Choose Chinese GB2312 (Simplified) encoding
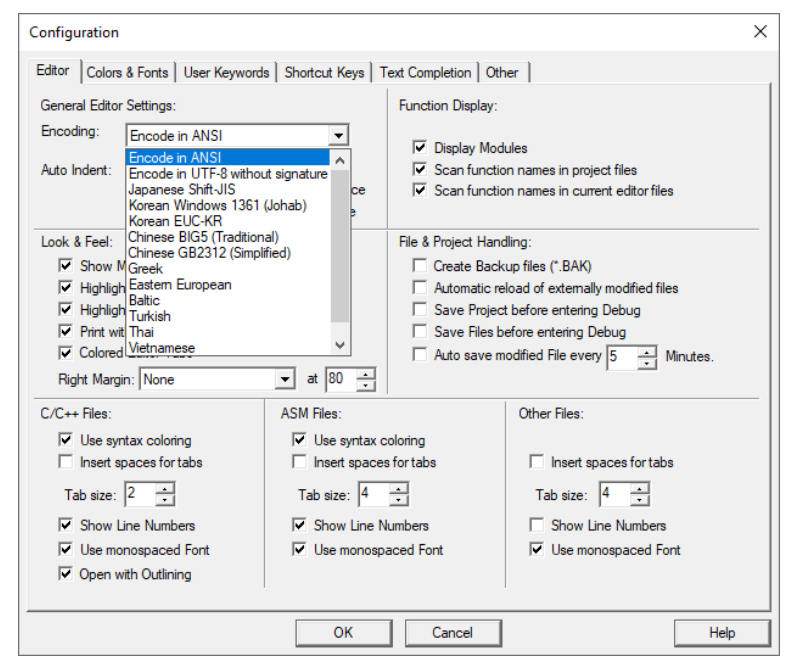This screenshot has height=668, width=798. point(210,253)
